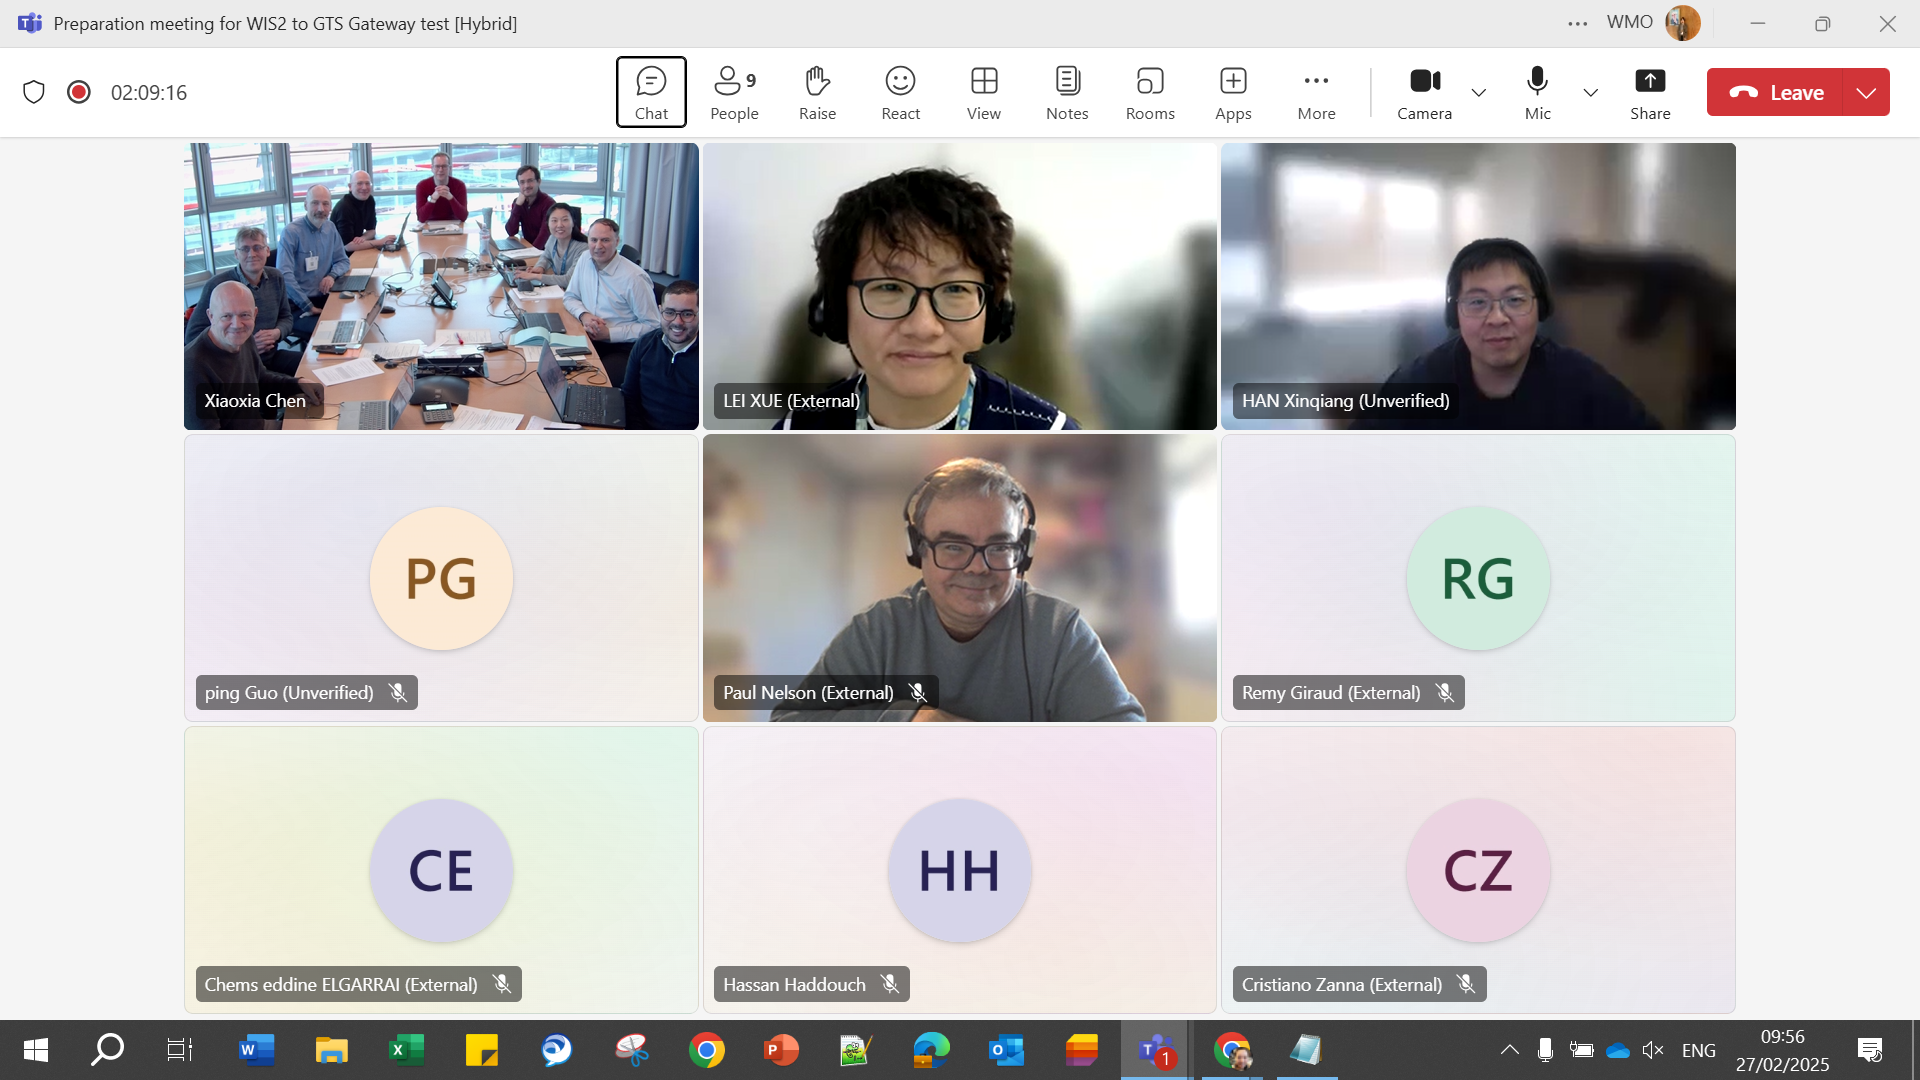Expand the Leave options chevron
Viewport: 1920px width, 1080px height.
[1866, 92]
